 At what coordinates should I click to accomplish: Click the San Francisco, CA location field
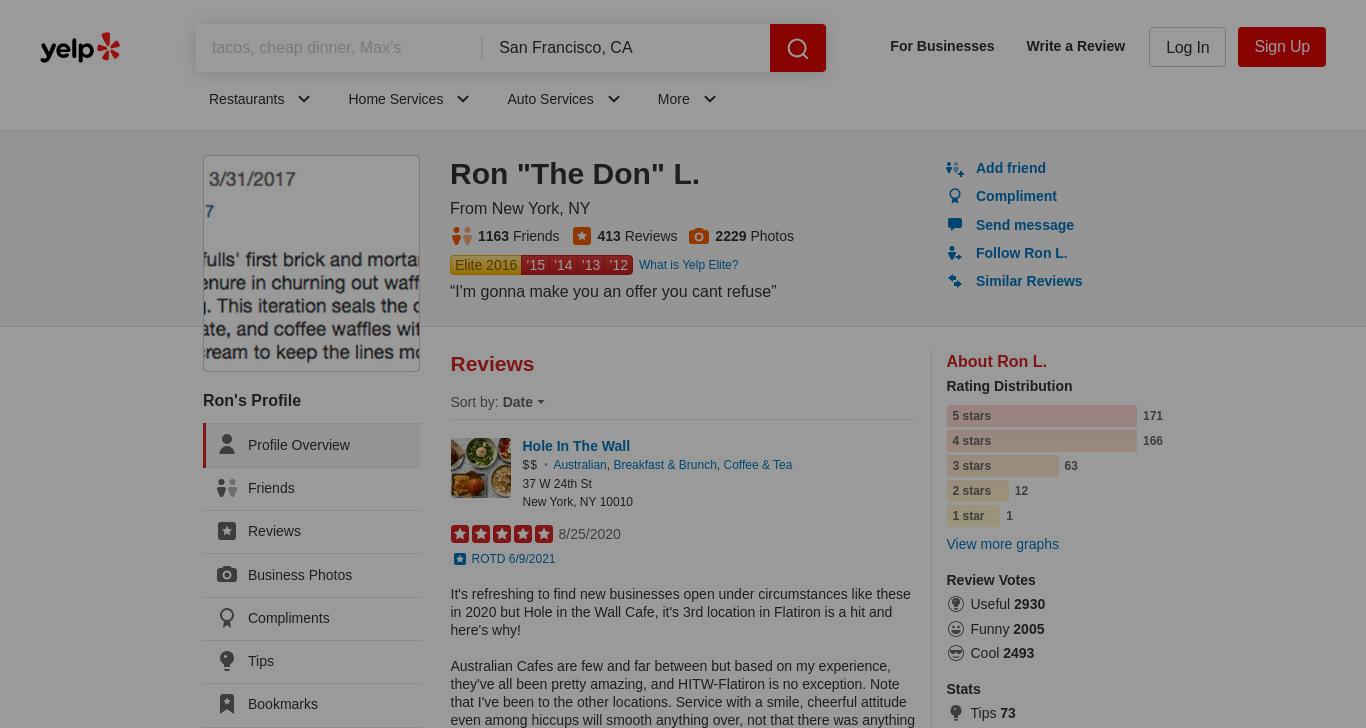[626, 48]
